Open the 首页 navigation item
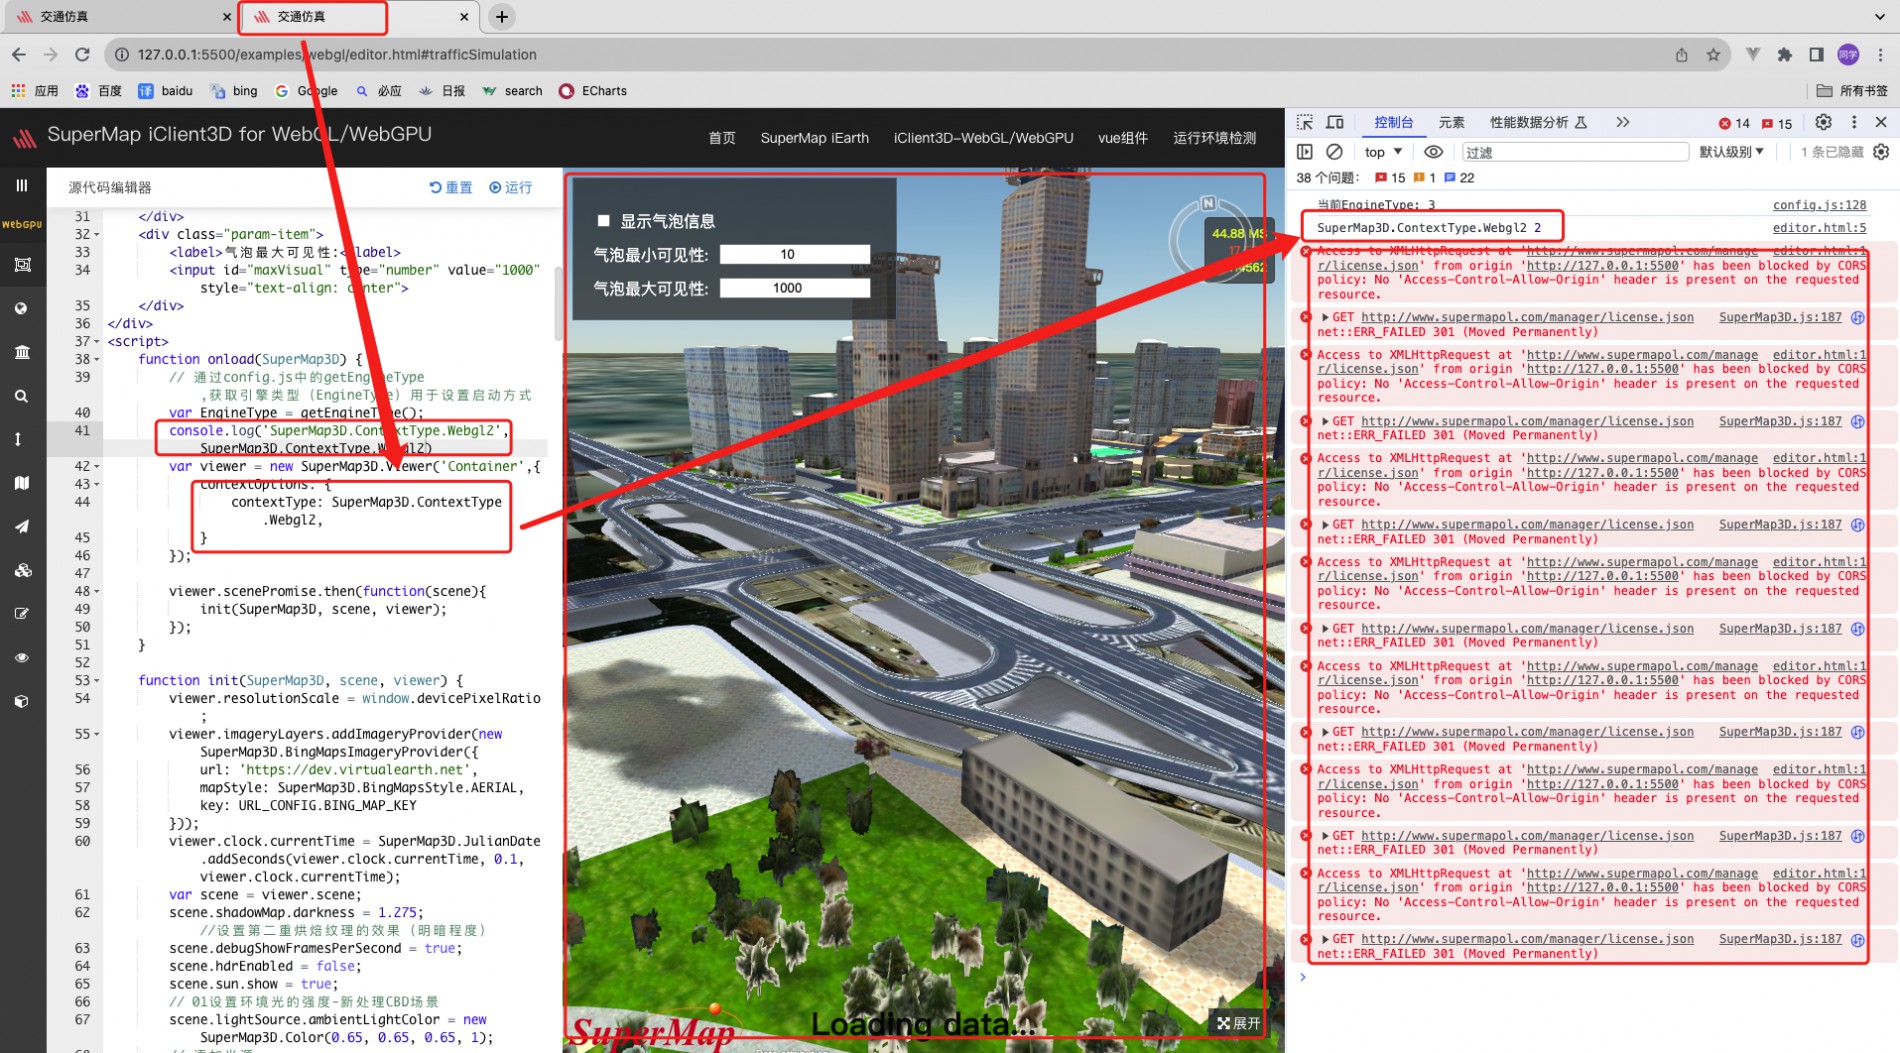This screenshot has width=1900, height=1053. [x=722, y=138]
